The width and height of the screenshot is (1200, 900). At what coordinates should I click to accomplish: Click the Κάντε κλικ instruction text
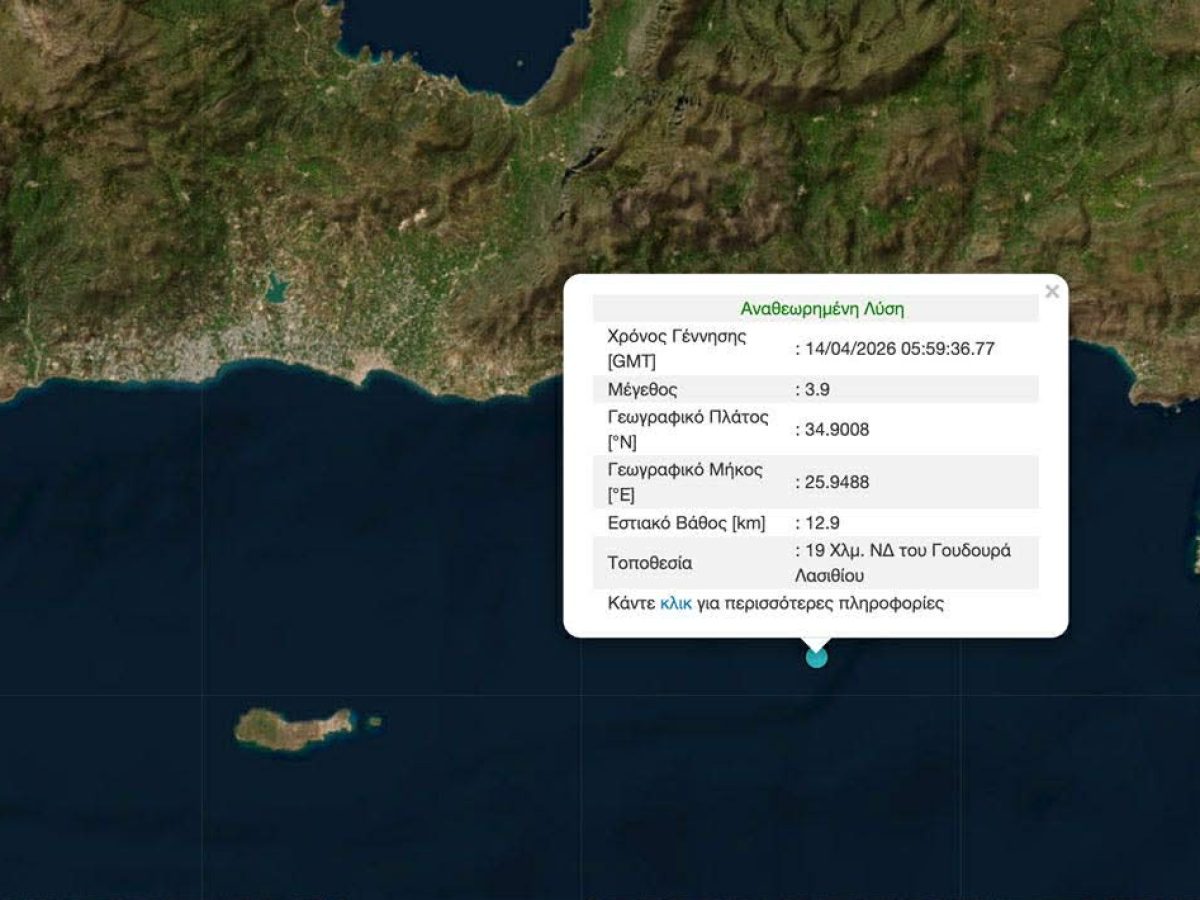coord(636,604)
